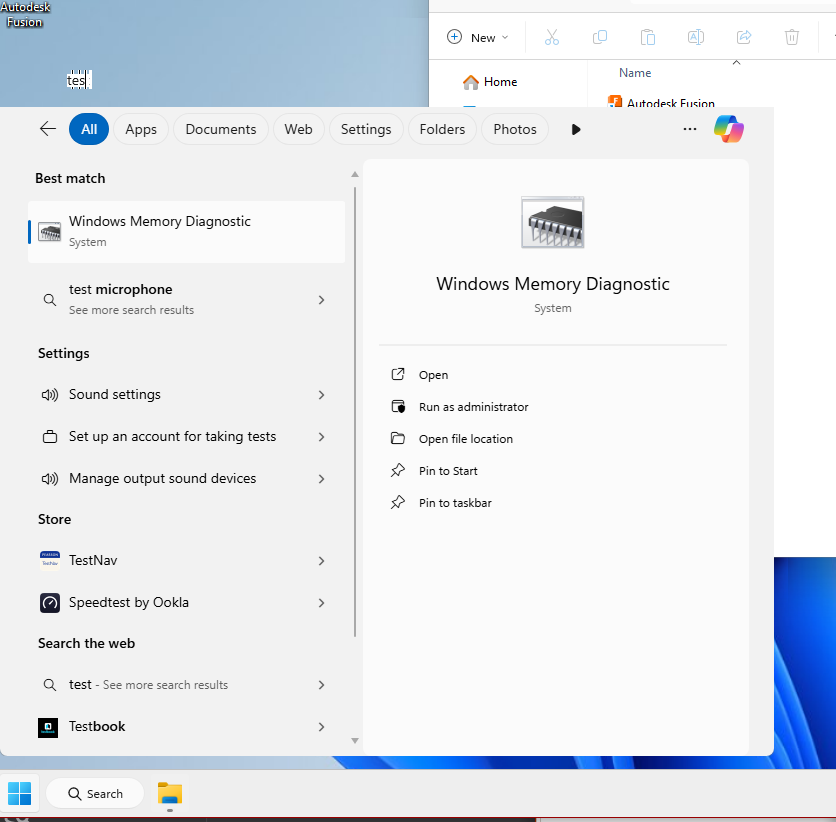Select the Documents filter tab
This screenshot has height=822, width=836.
point(221,129)
